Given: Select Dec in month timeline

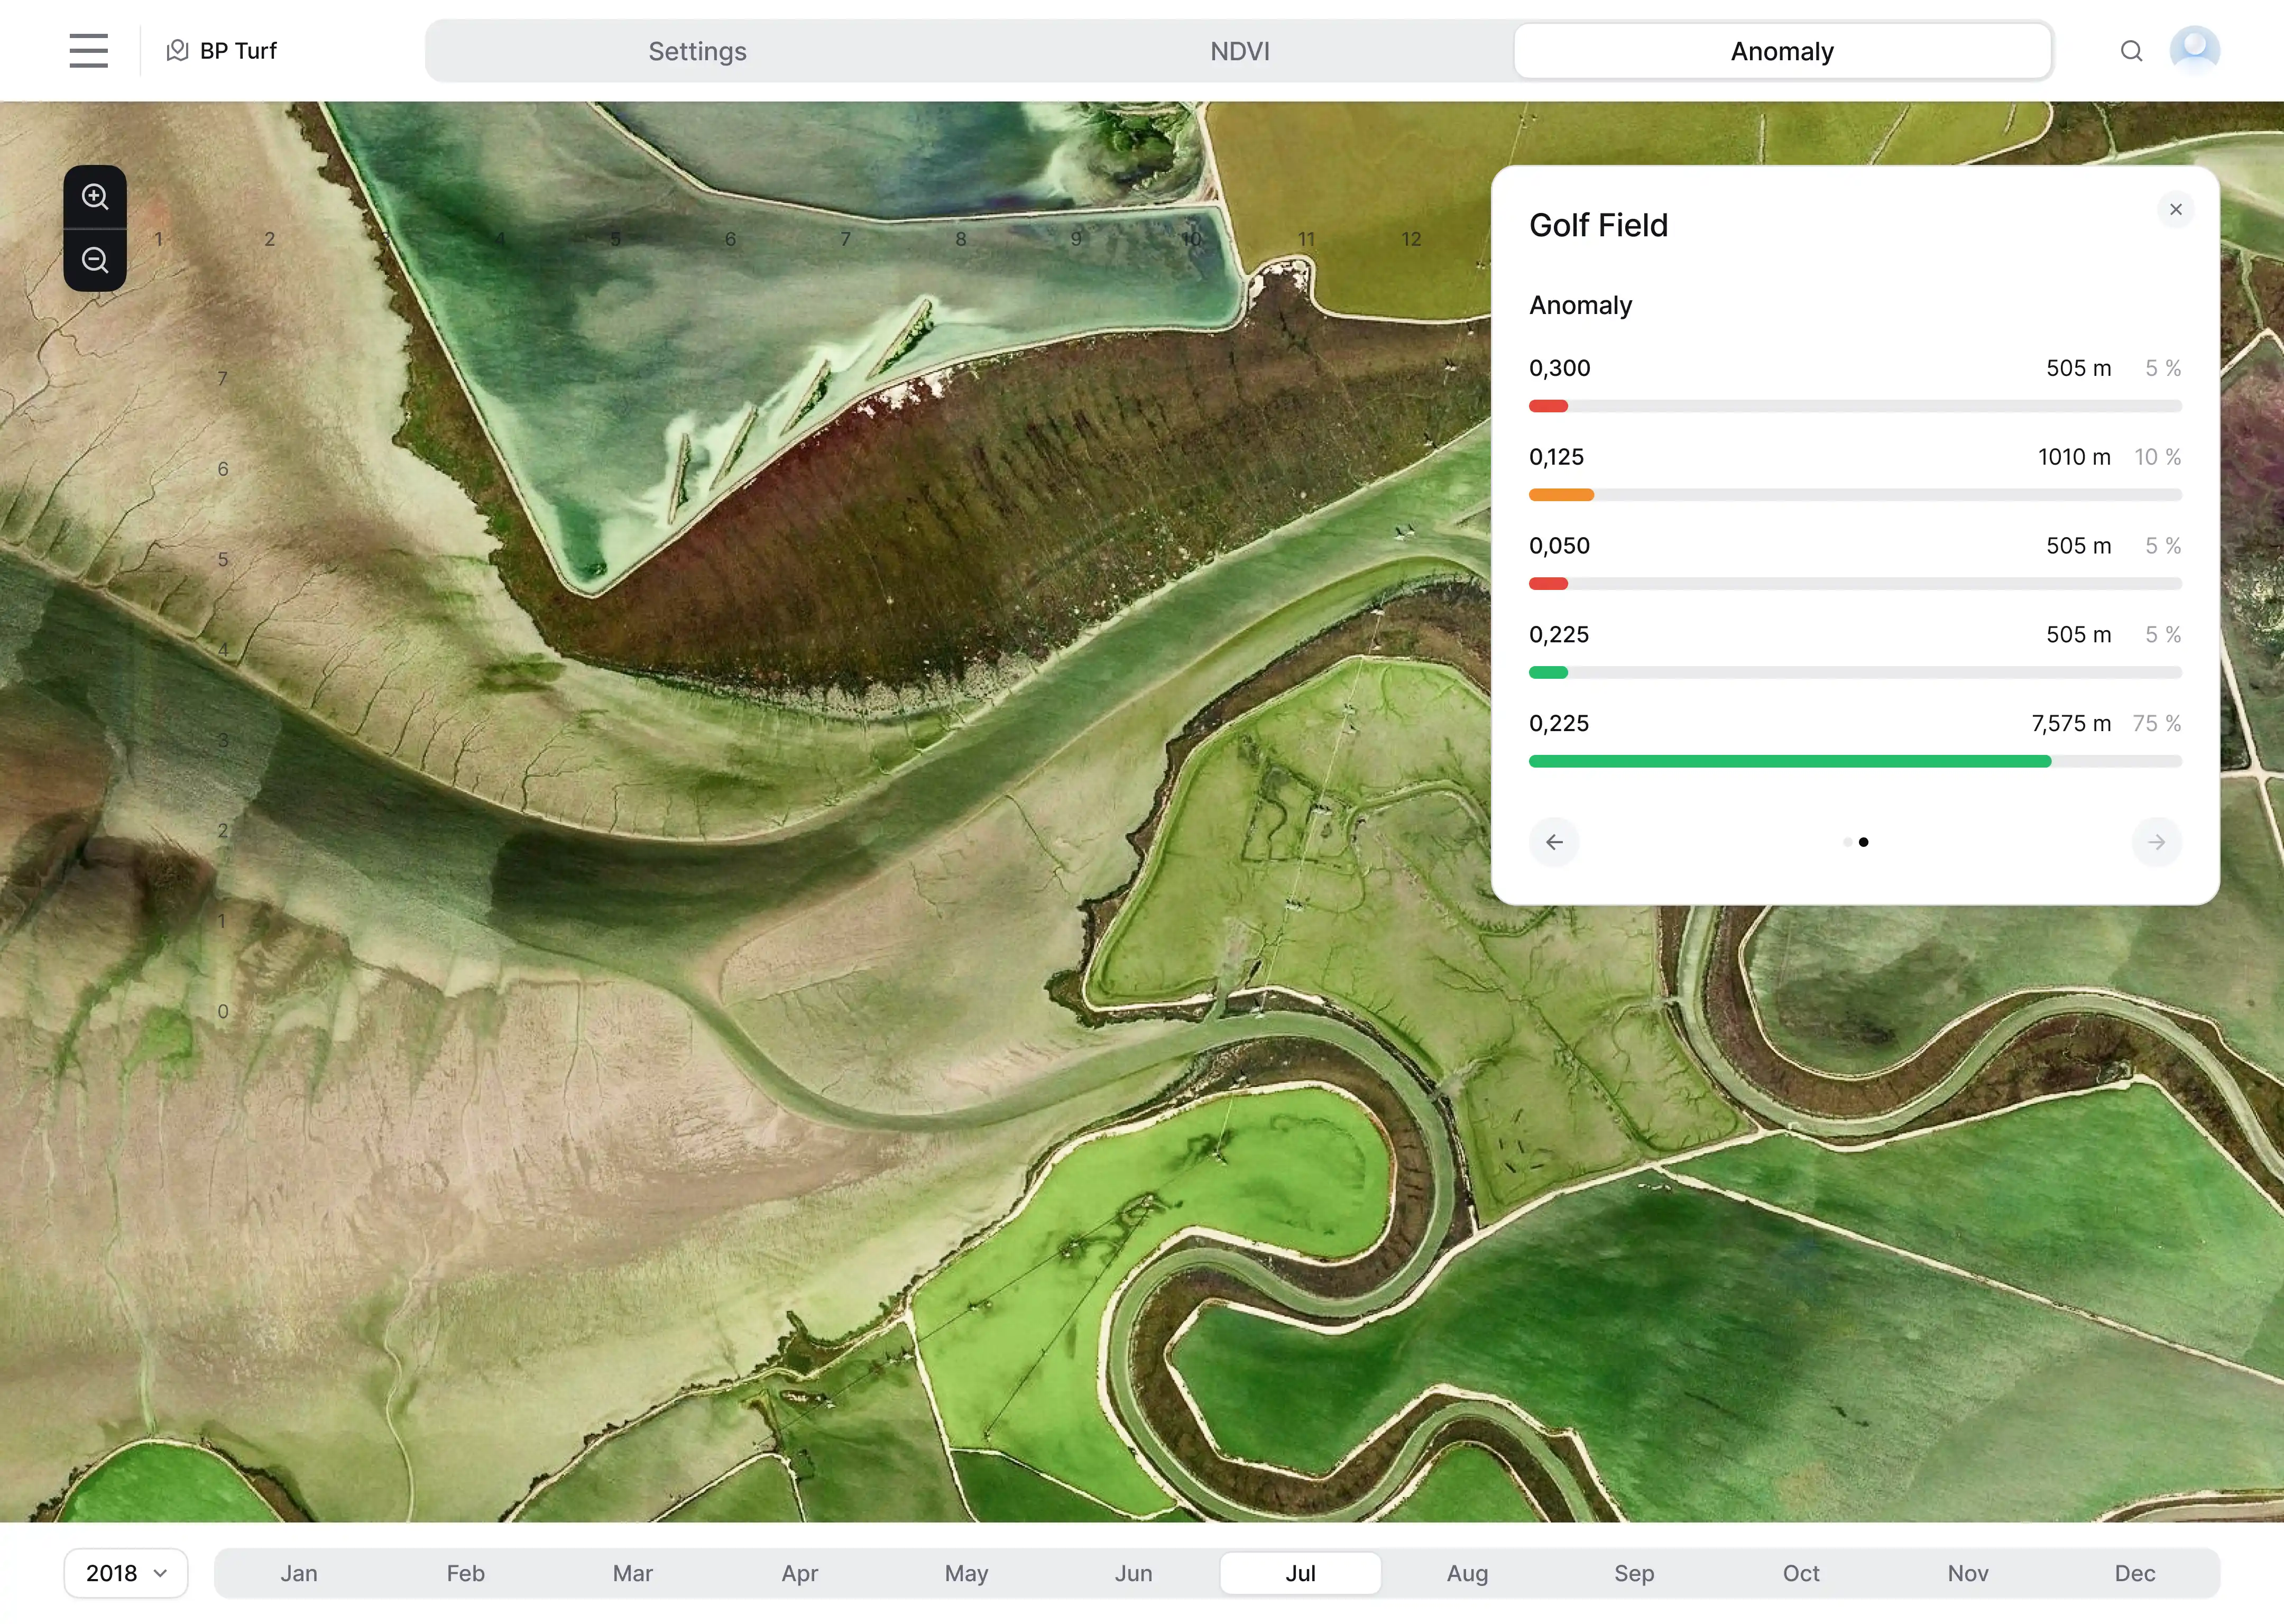Looking at the screenshot, I should 2134,1573.
